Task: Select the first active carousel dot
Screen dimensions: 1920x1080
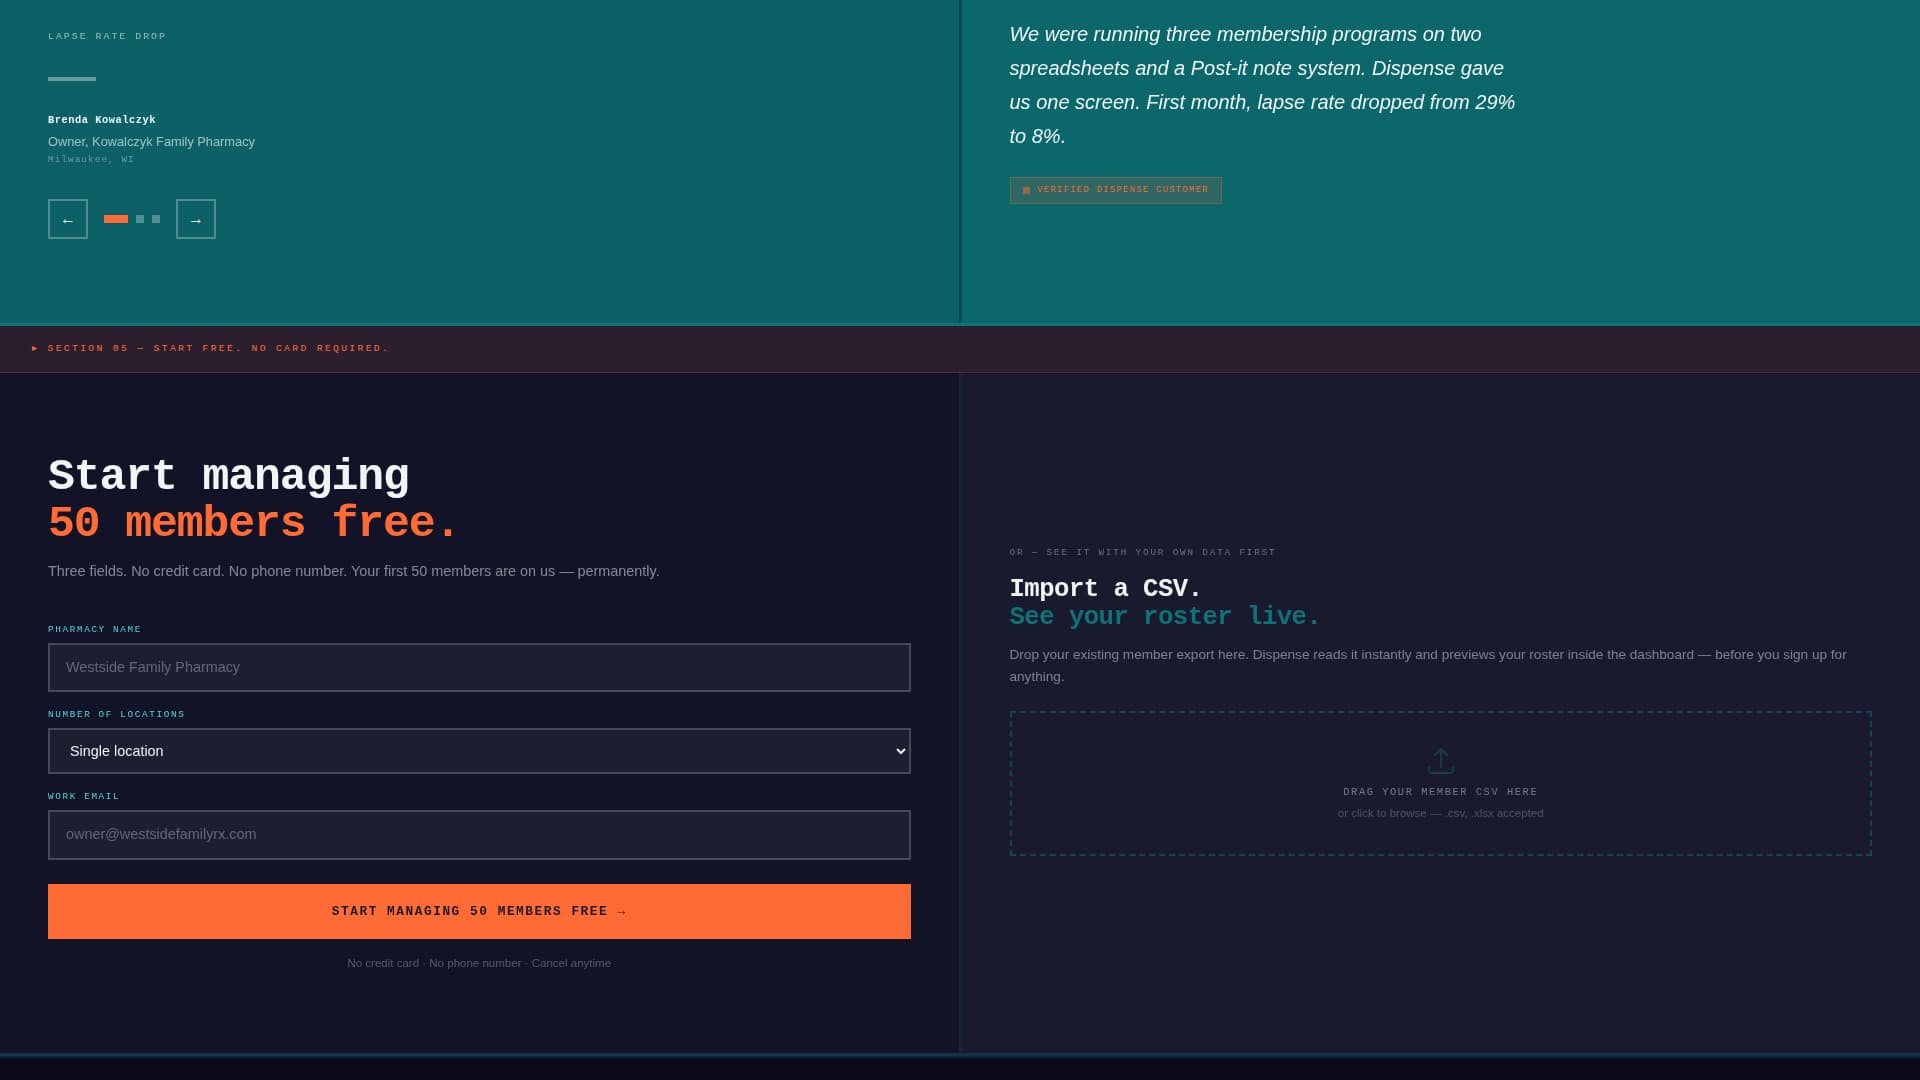Action: pos(116,219)
